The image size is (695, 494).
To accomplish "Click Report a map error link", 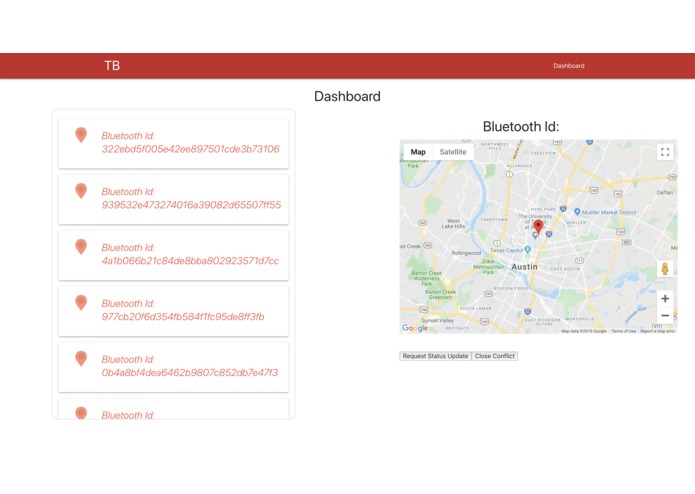I will coord(658,331).
